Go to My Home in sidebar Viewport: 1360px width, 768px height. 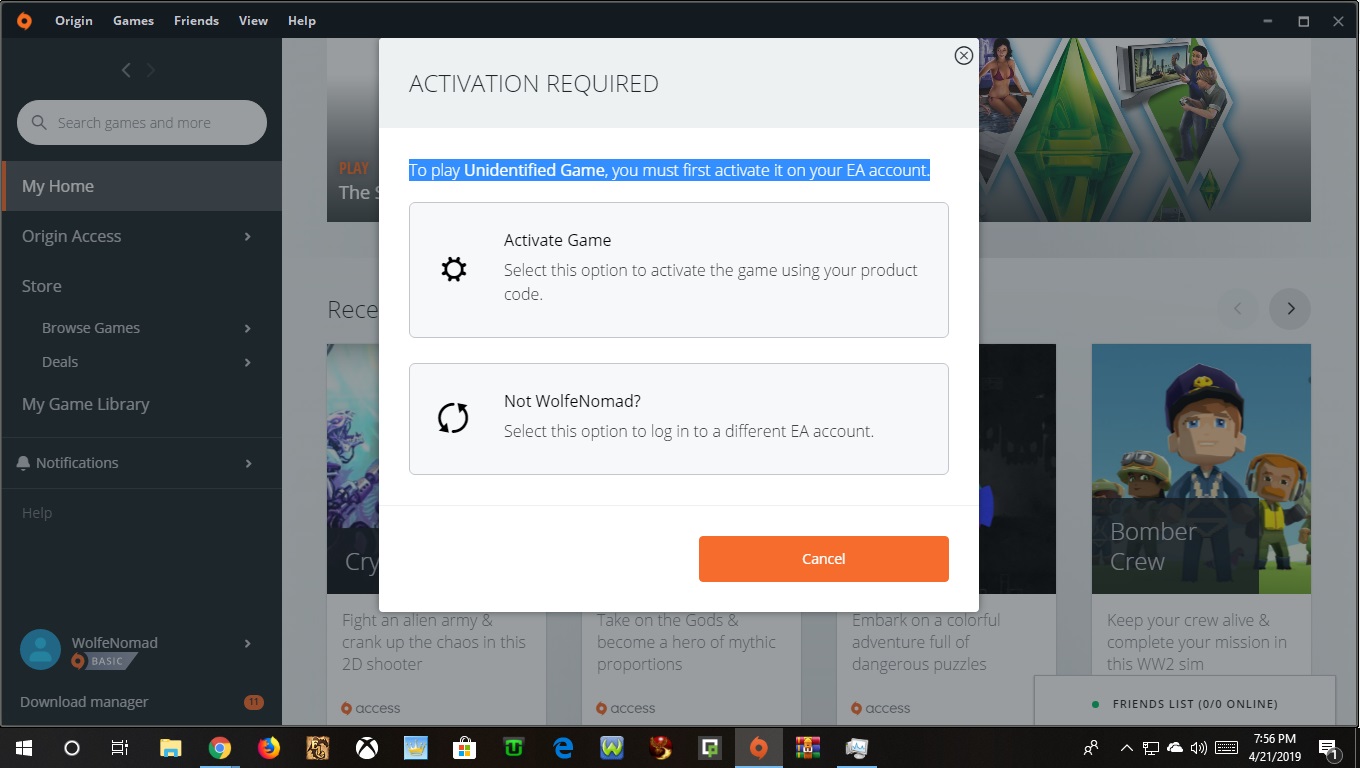pyautogui.click(x=142, y=186)
